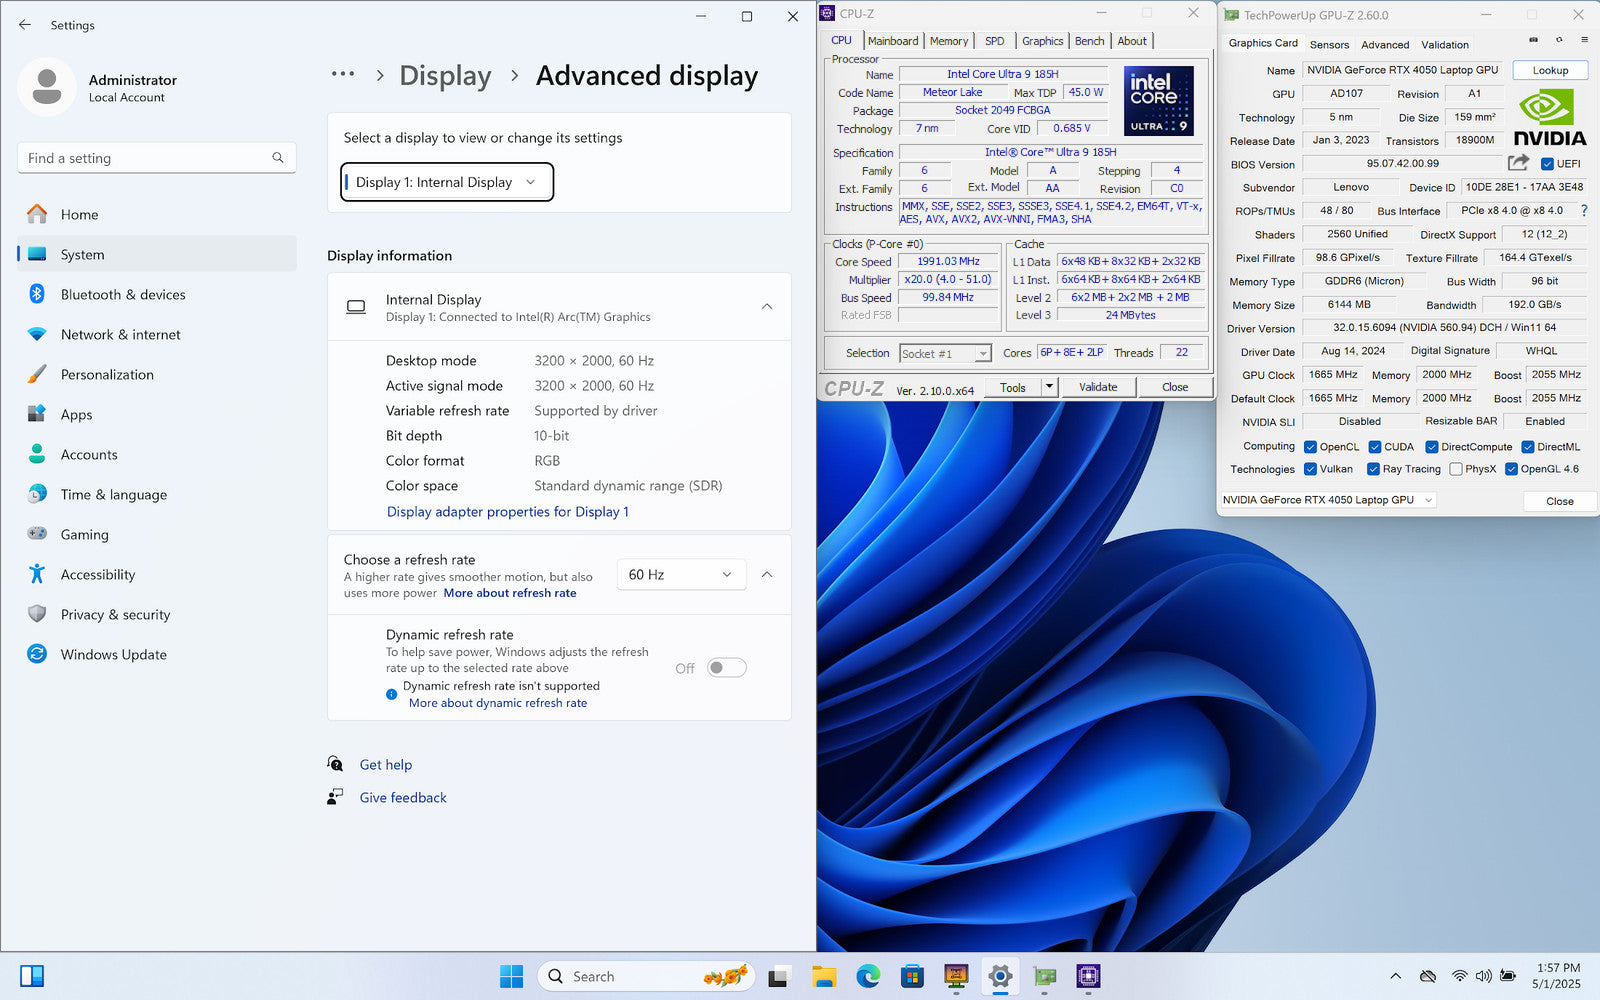
Task: Toggle the OpenCL checkbox
Action: coord(1310,447)
